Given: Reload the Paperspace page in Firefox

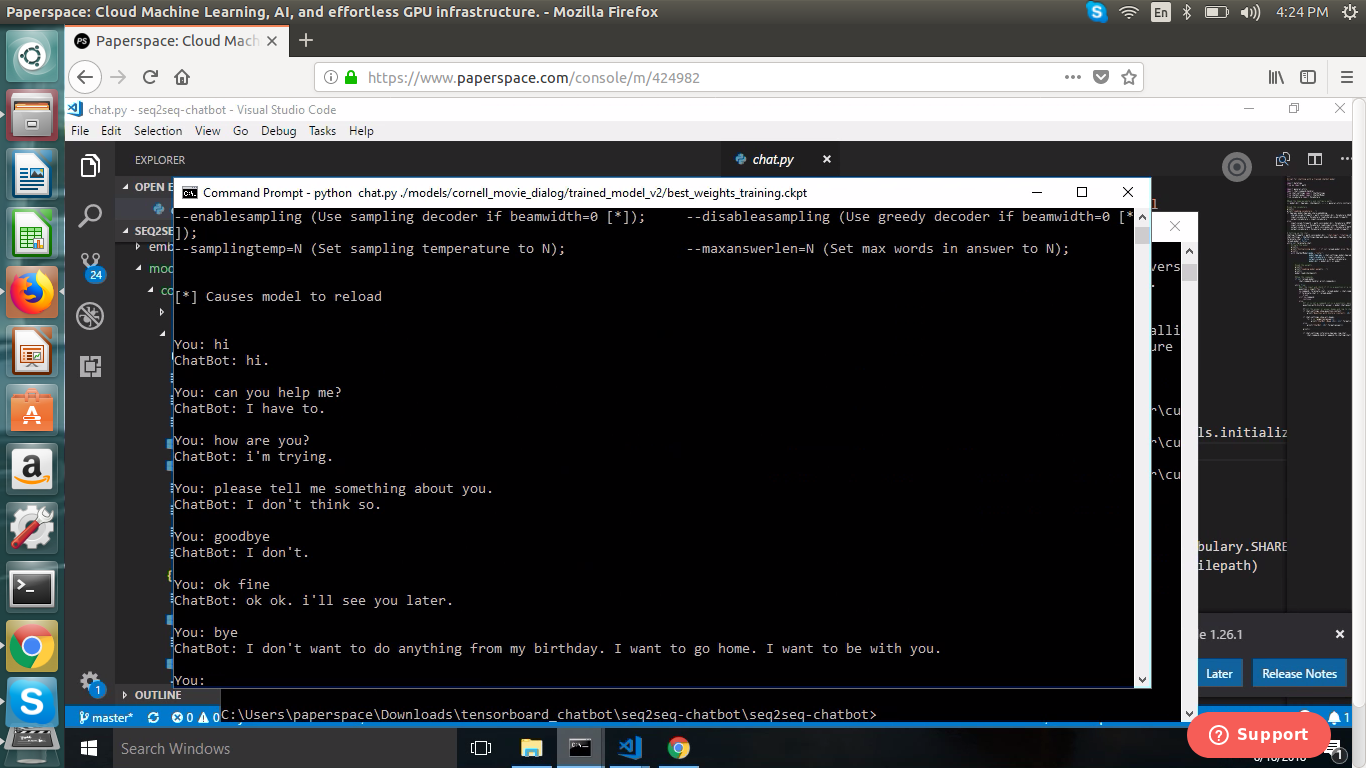Looking at the screenshot, I should coord(150,77).
